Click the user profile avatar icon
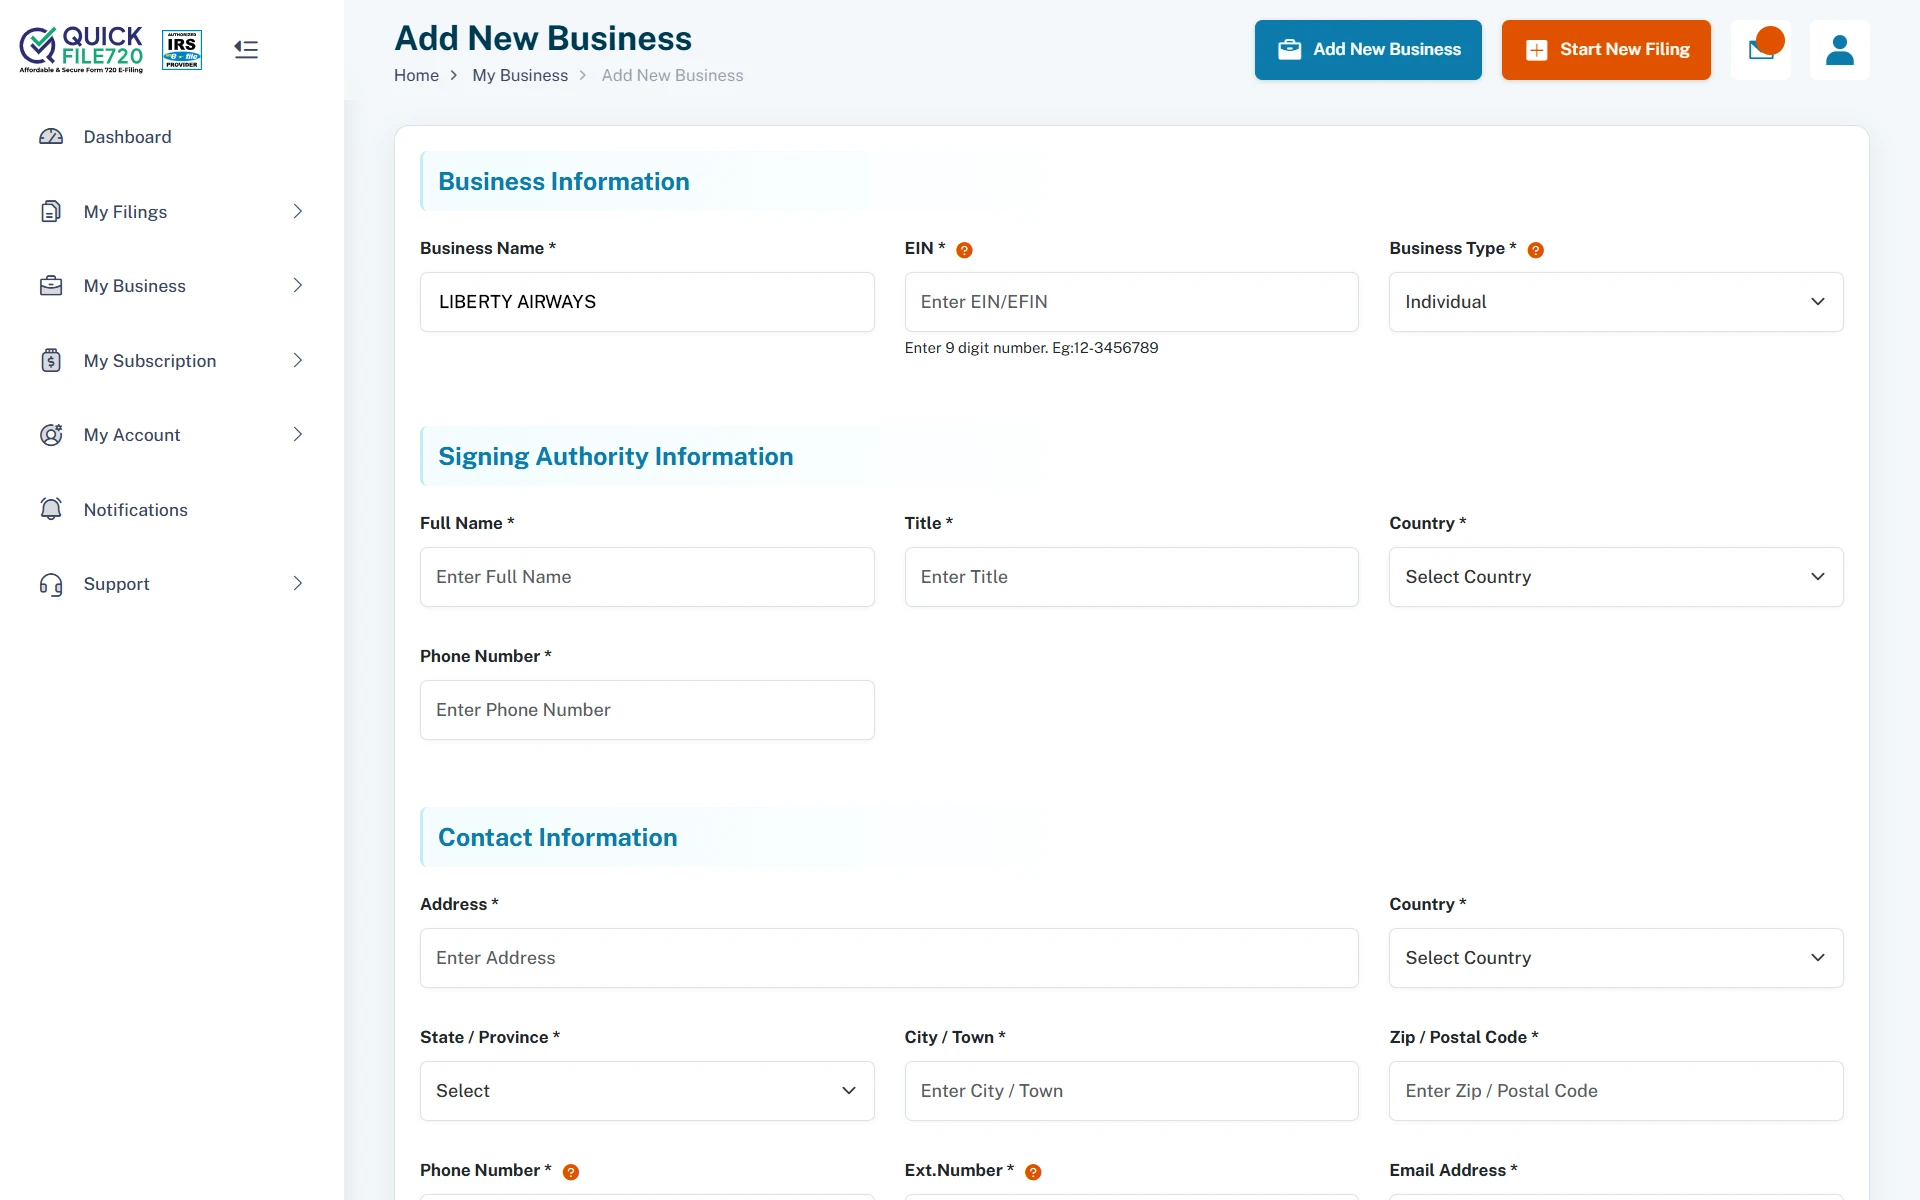This screenshot has height=1200, width=1920. [x=1840, y=49]
